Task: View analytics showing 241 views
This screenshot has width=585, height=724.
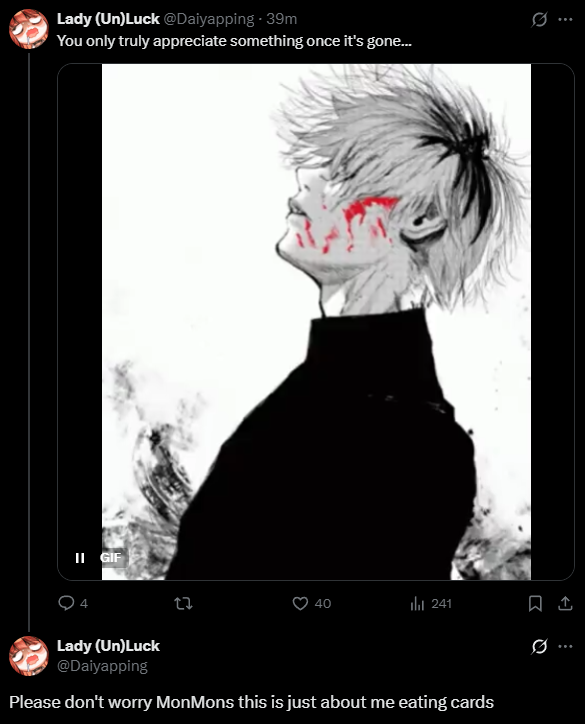Action: coord(430,603)
